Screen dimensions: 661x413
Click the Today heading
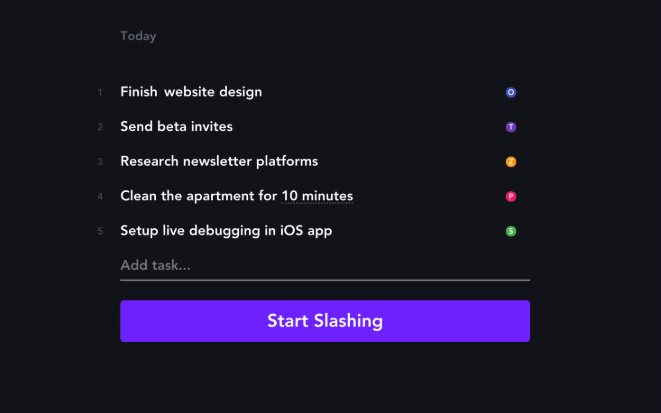(x=138, y=36)
